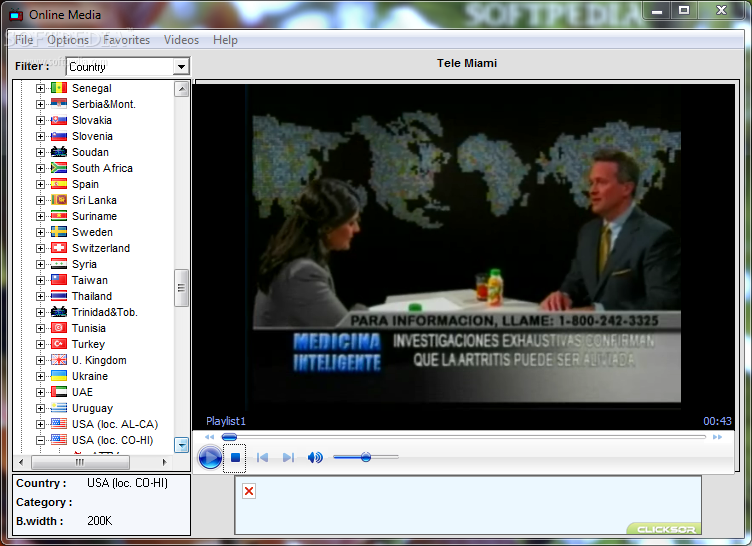Click the horizontal scrollbar right arrow
This screenshot has height=546, width=752.
(x=164, y=463)
